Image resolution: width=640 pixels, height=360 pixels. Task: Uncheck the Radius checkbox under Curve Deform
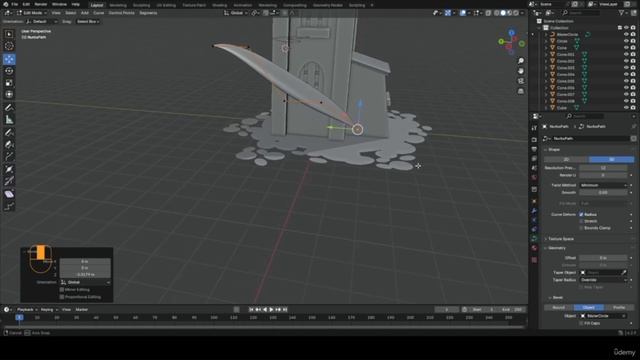click(581, 215)
